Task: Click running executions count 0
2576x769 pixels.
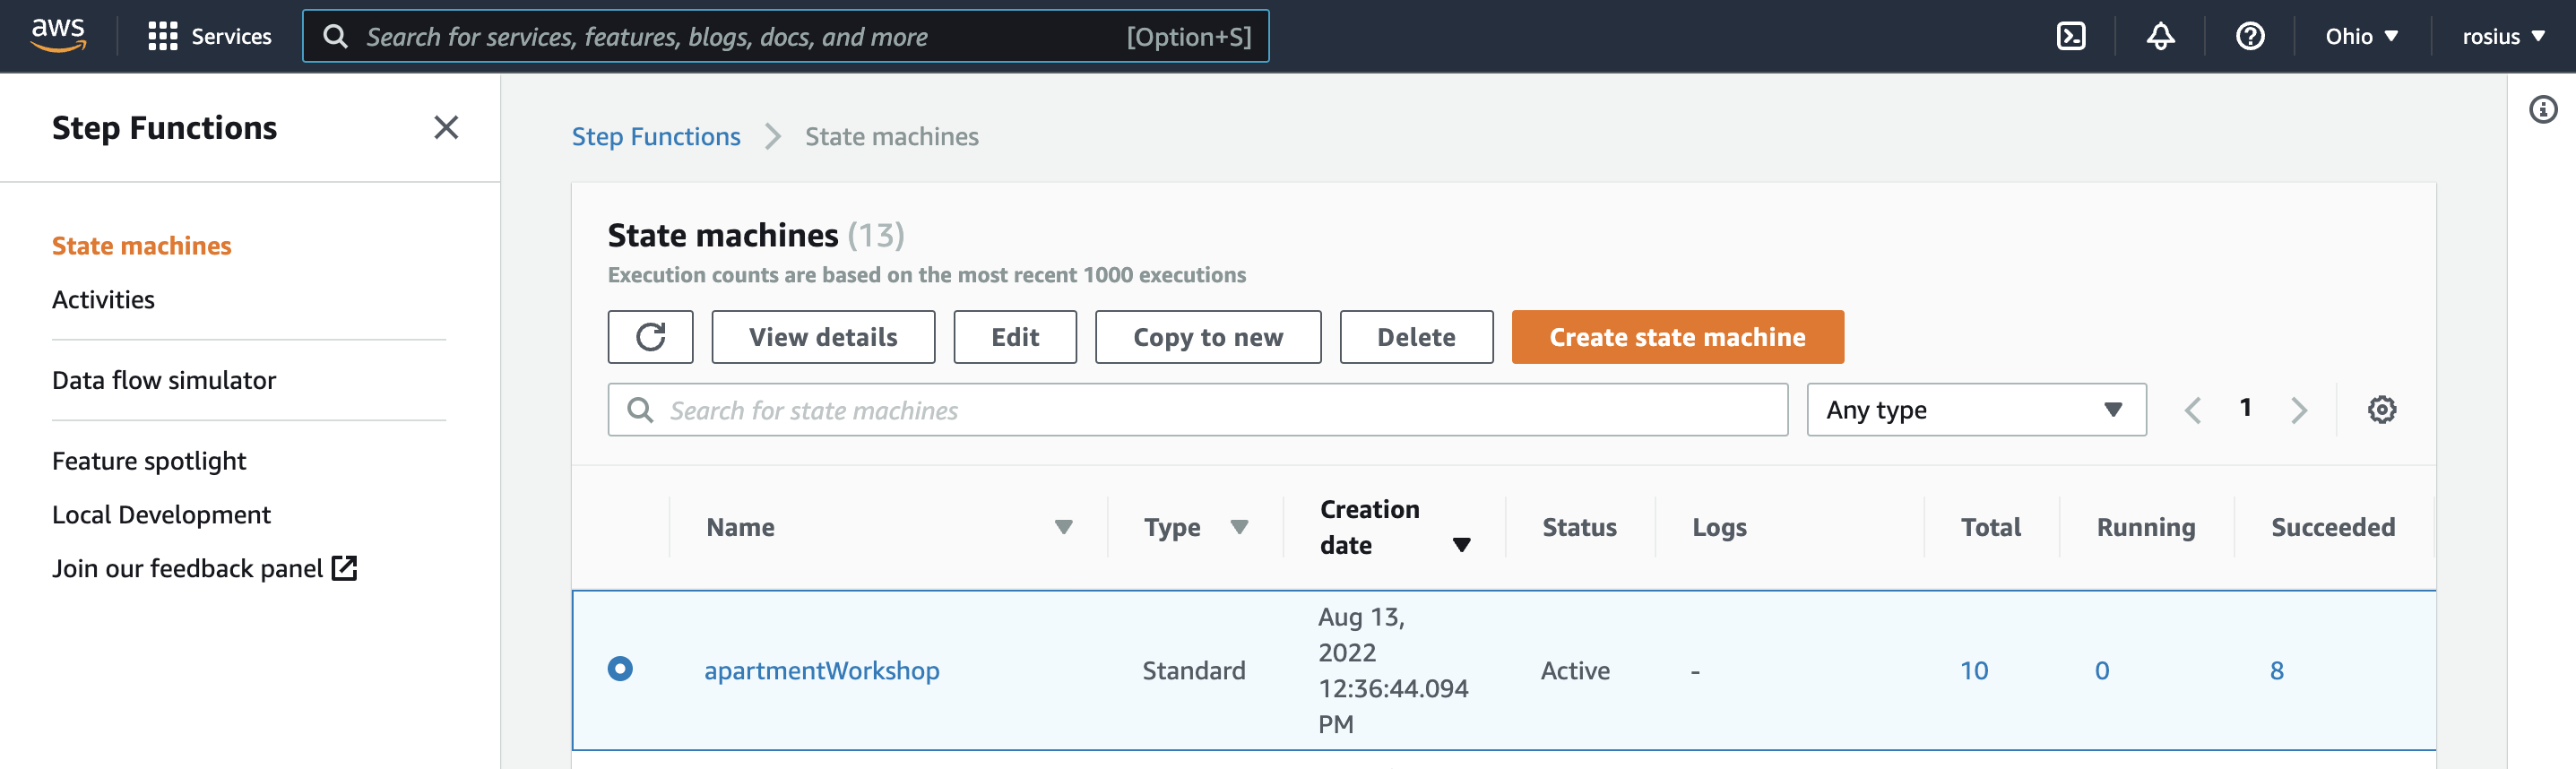Action: pyautogui.click(x=2102, y=670)
